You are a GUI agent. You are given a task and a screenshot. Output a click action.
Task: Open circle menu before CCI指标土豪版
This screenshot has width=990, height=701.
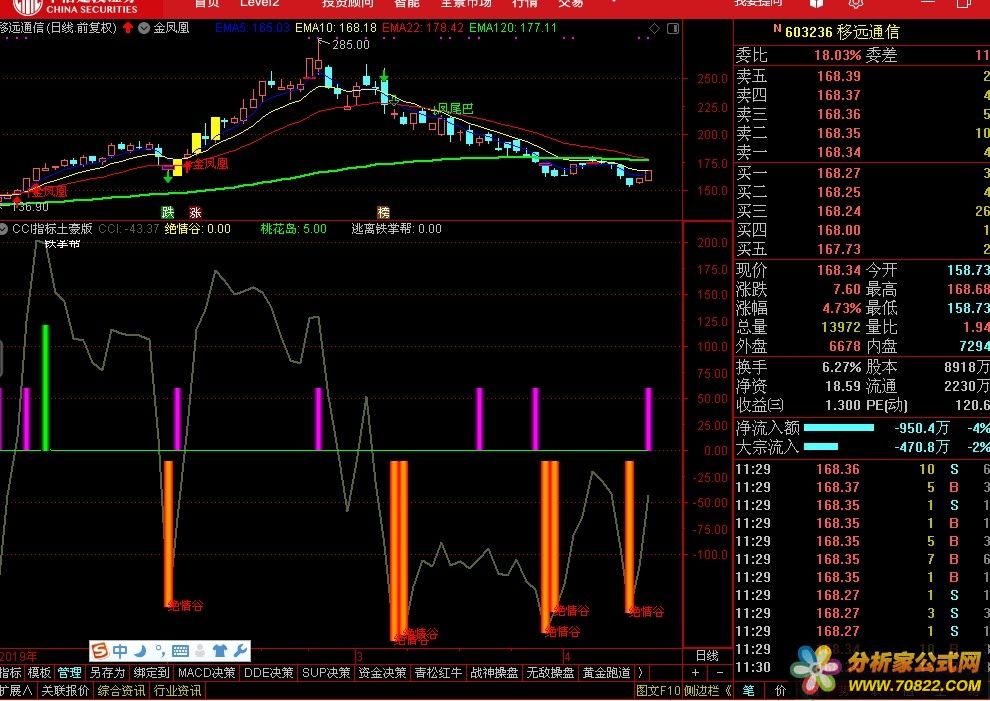4,229
